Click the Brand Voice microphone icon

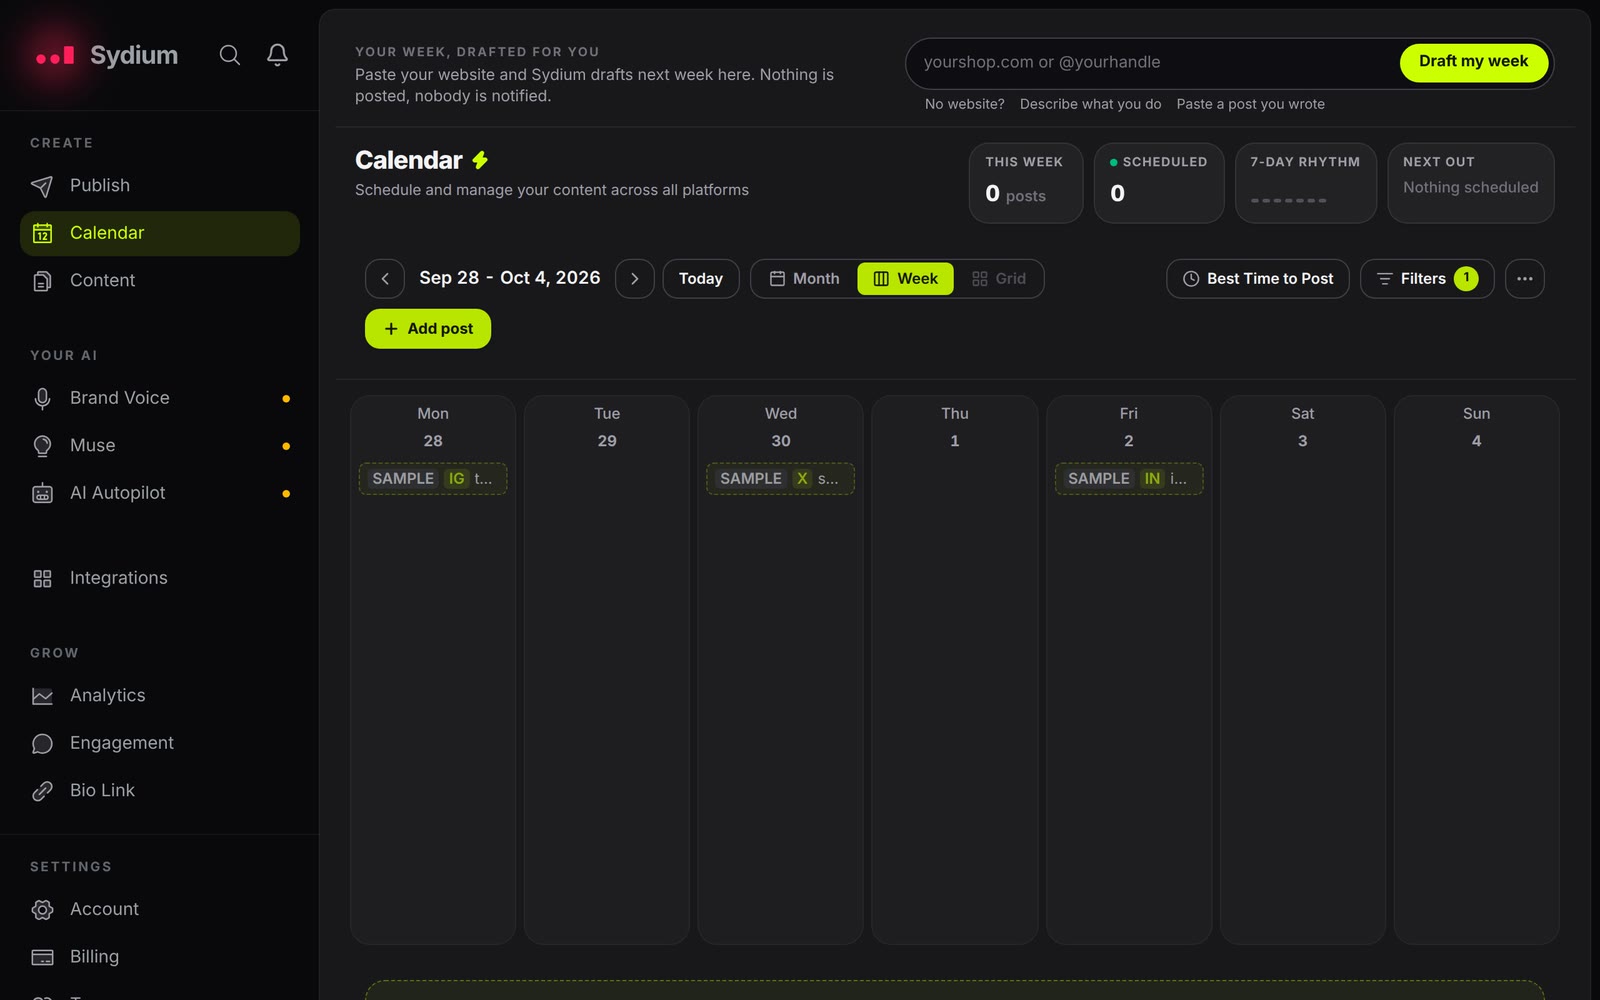pos(42,398)
